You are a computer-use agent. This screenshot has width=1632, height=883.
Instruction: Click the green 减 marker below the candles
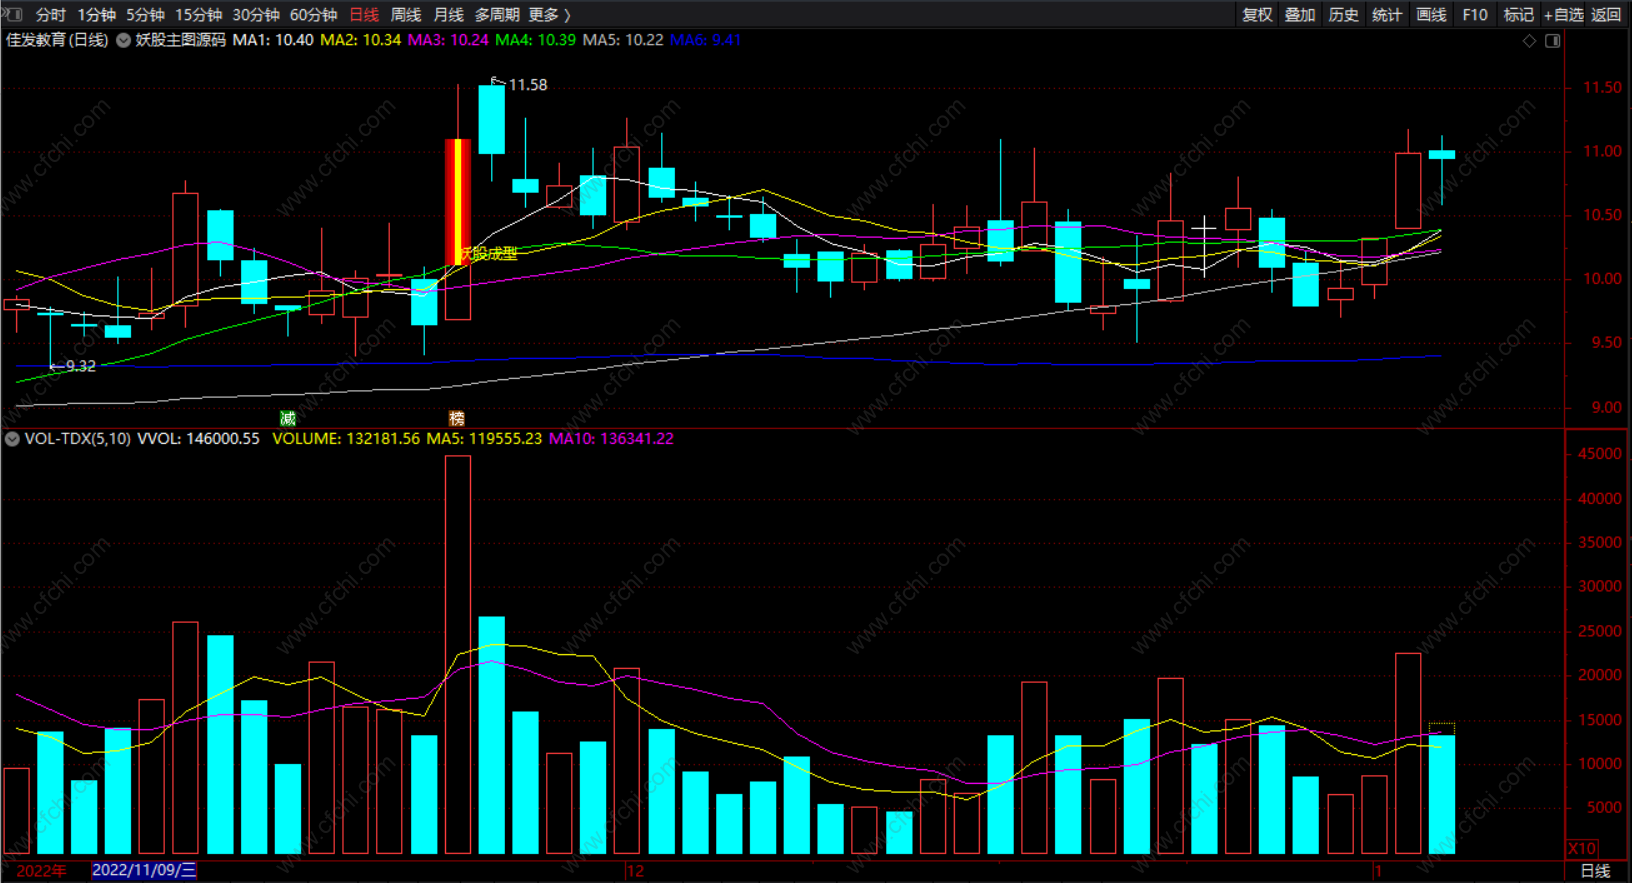[x=288, y=418]
